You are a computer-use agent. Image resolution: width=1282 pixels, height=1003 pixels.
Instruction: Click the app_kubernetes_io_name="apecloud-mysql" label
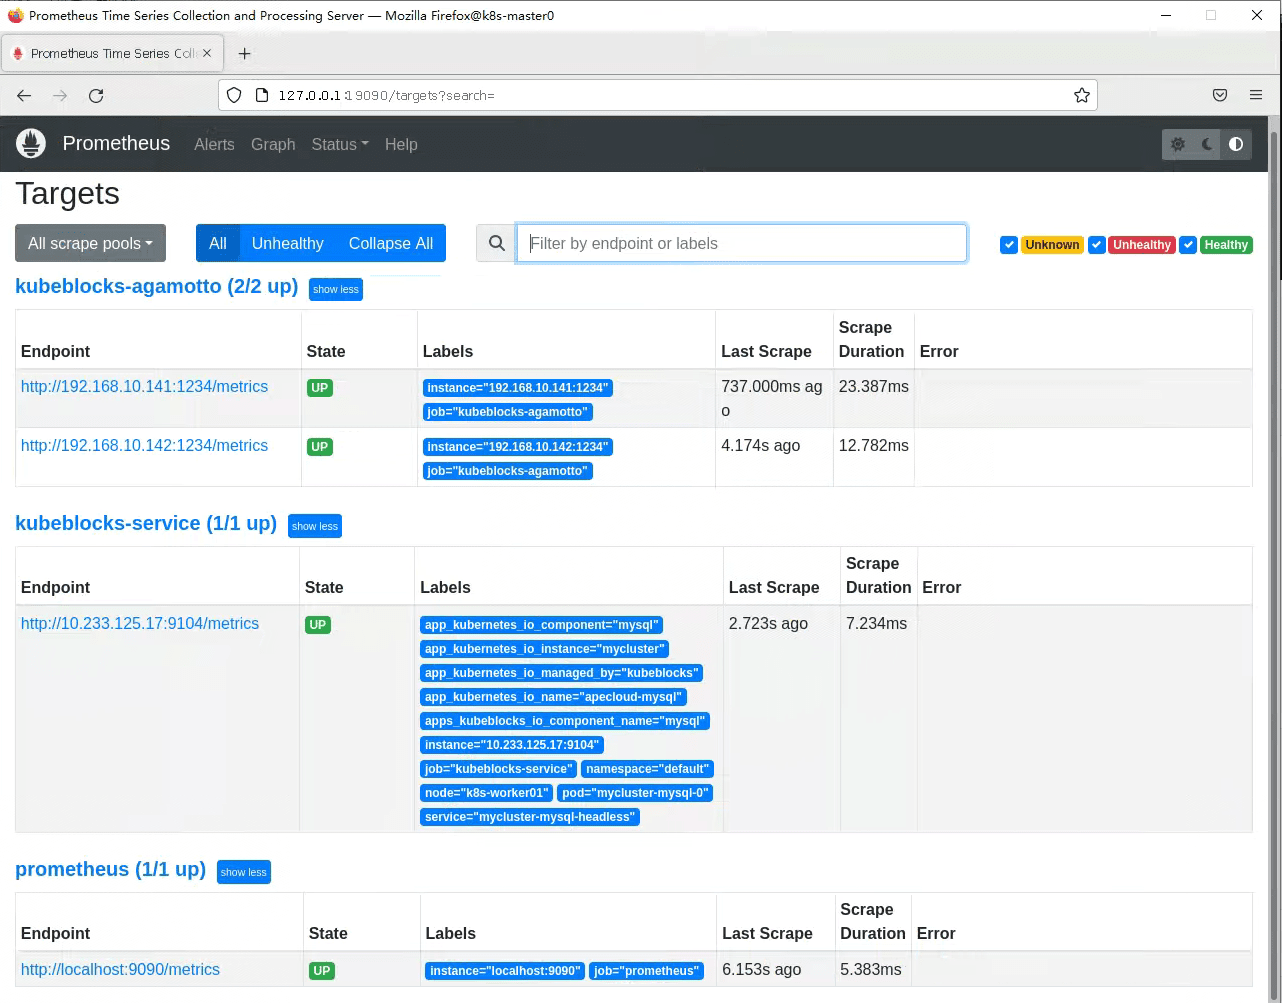[x=553, y=697]
